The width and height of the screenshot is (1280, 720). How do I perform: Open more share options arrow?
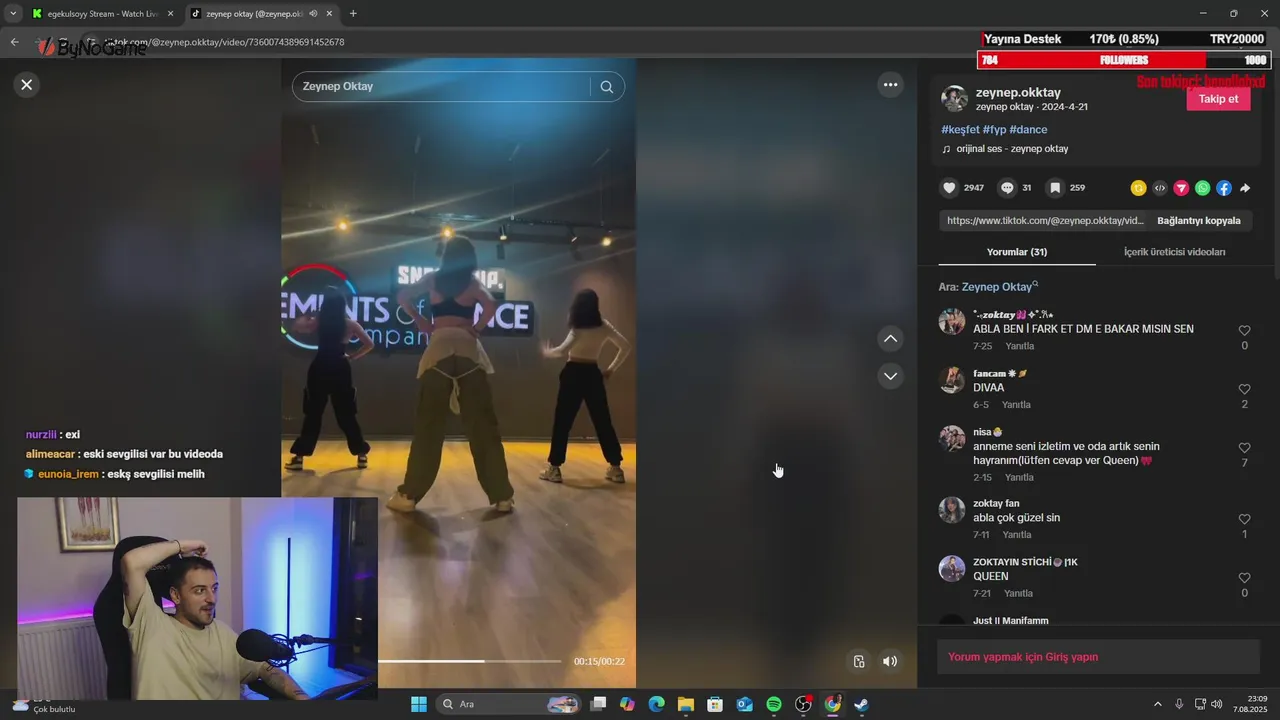[1245, 188]
